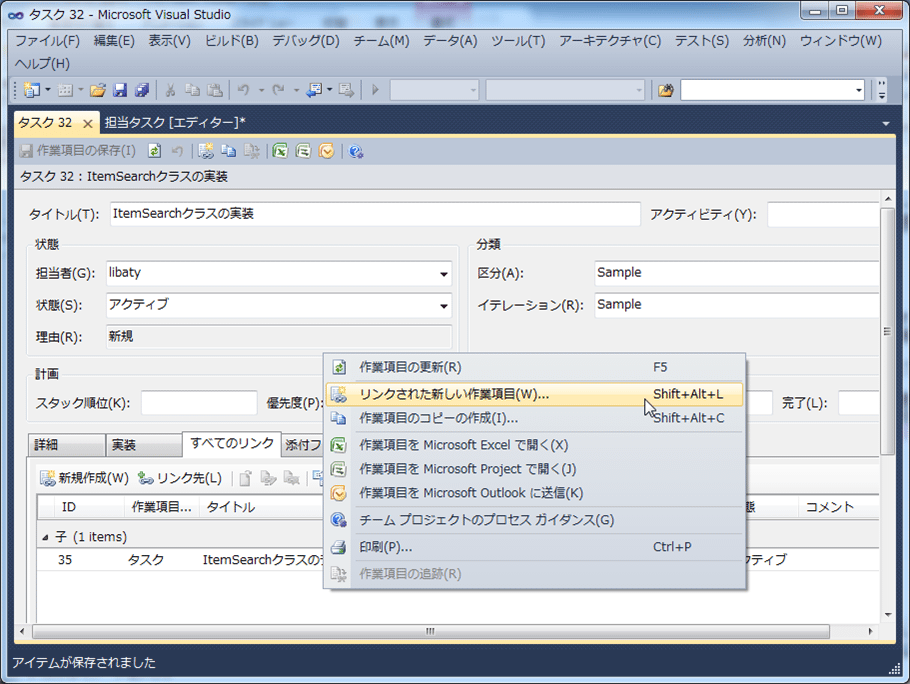The width and height of the screenshot is (910, 684).
Task: Click the new linked work item toolbar icon
Action: coord(205,151)
